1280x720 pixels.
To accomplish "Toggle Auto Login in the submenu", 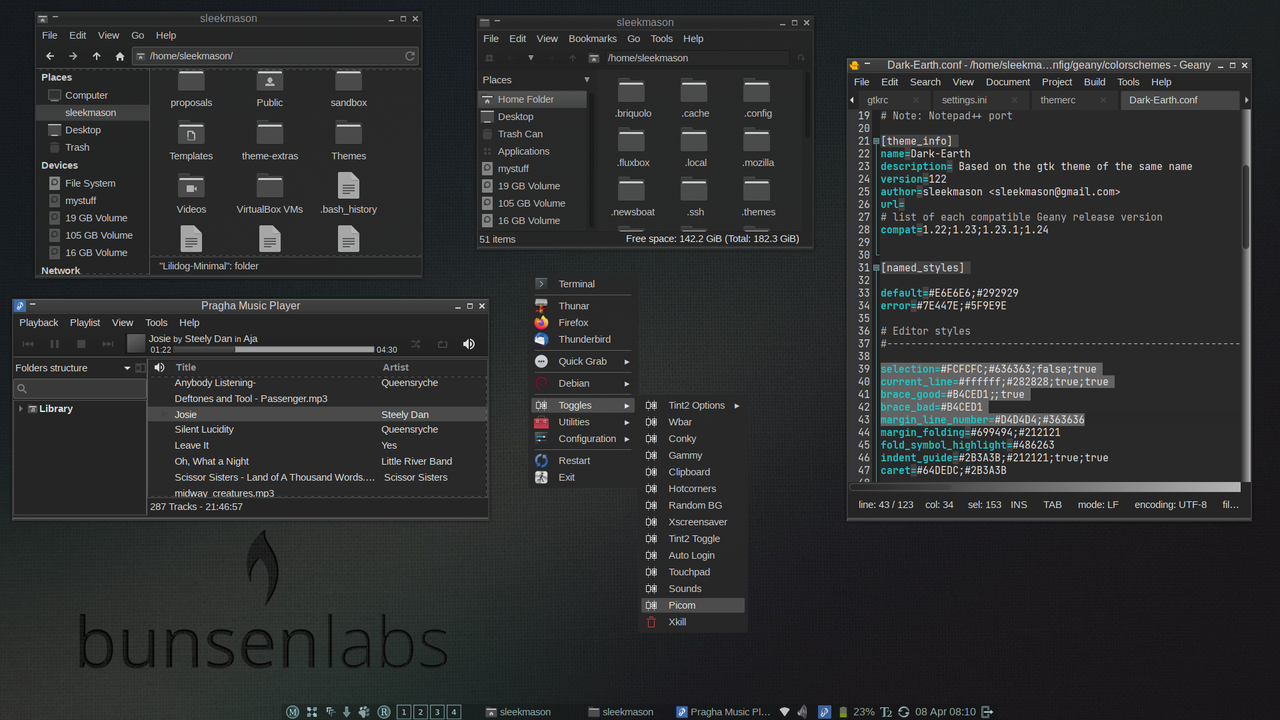I will (x=693, y=555).
